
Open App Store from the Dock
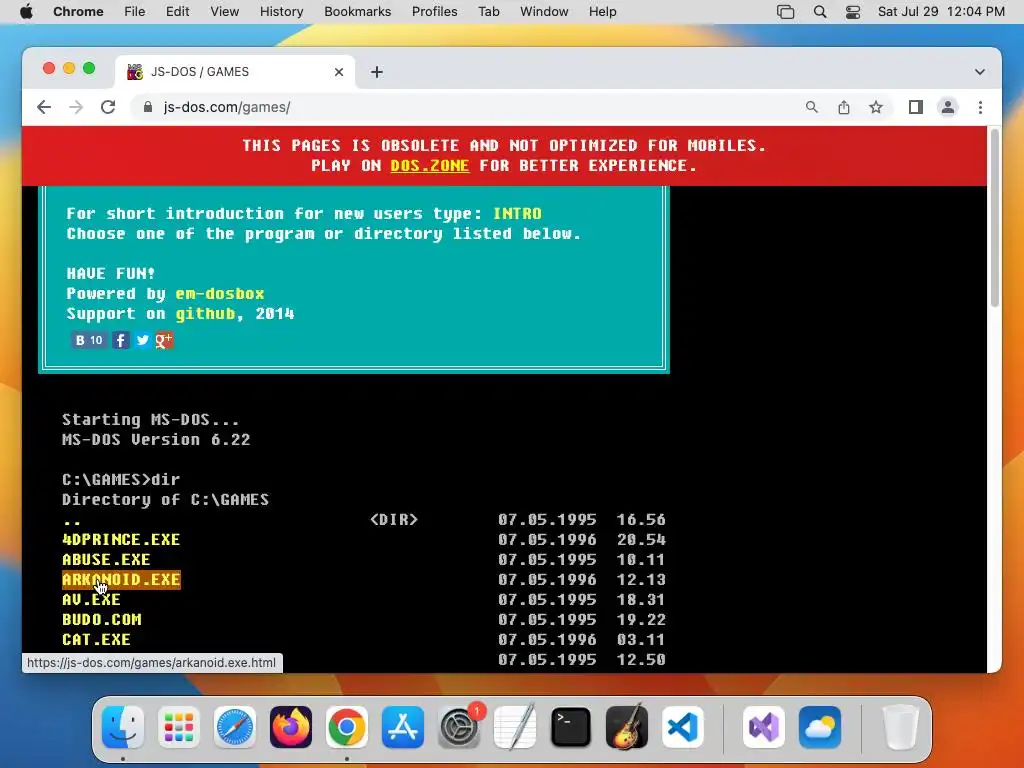[403, 727]
